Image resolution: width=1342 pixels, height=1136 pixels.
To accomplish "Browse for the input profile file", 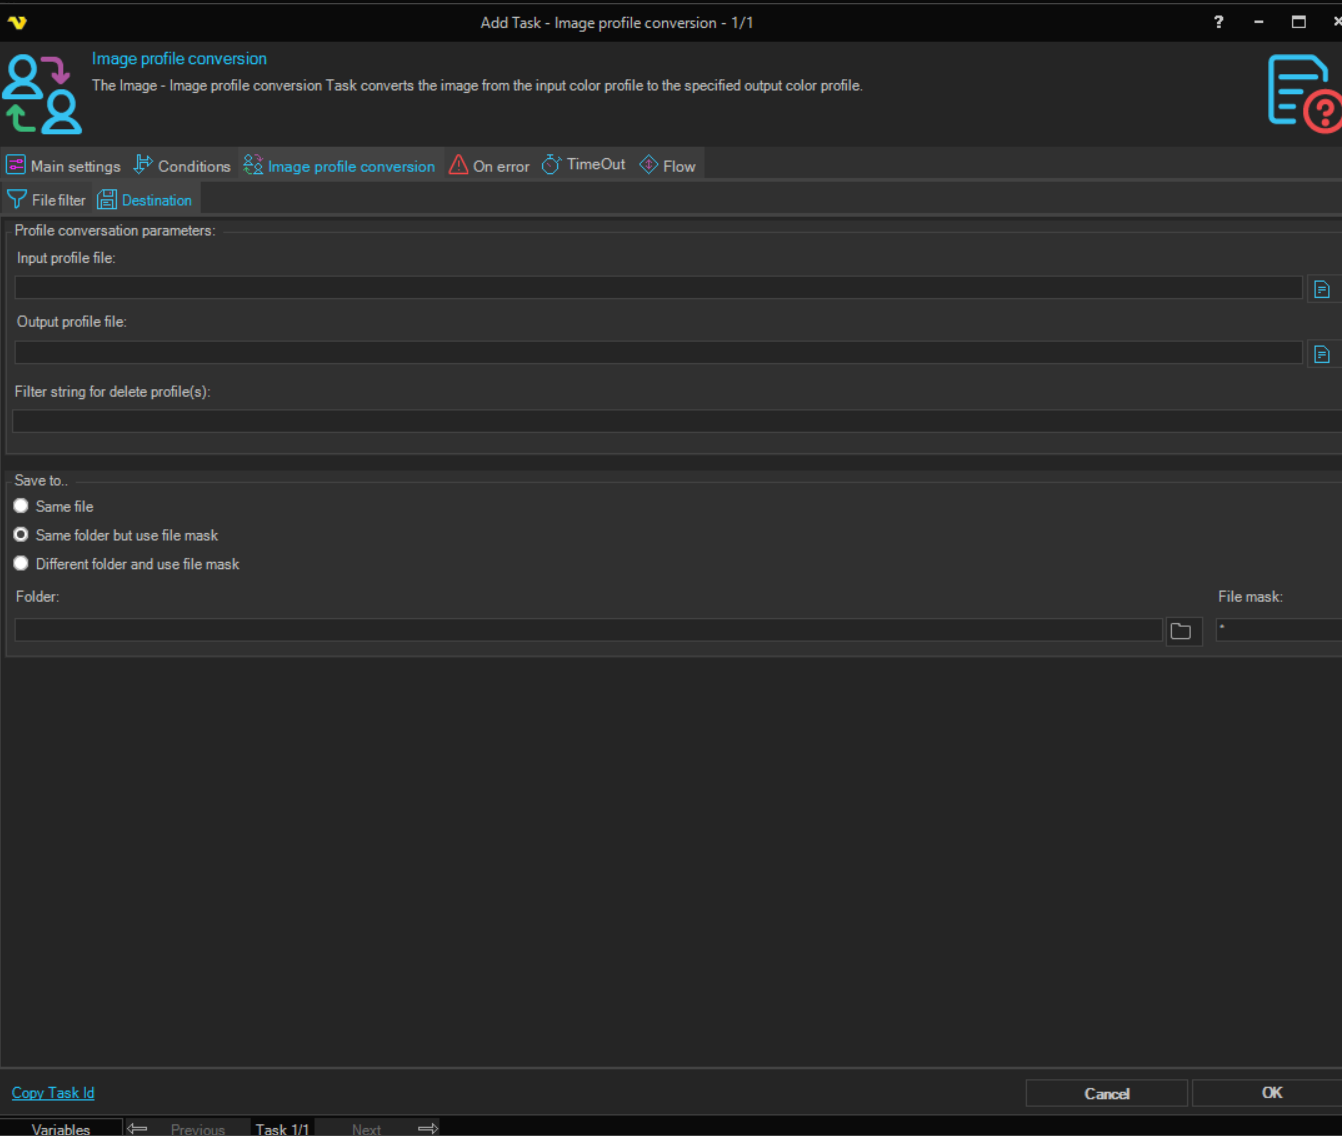I will (1321, 289).
